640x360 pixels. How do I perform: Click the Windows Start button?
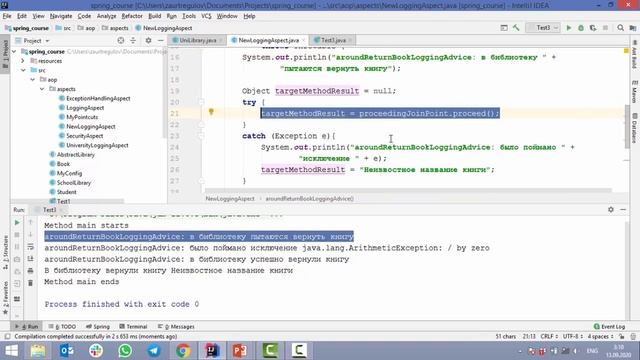pyautogui.click(x=11, y=351)
